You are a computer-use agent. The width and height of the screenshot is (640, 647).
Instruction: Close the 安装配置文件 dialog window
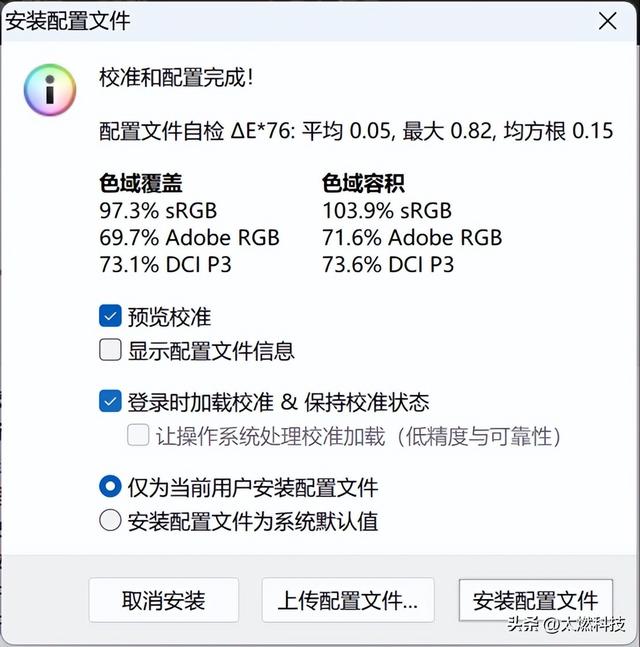606,21
